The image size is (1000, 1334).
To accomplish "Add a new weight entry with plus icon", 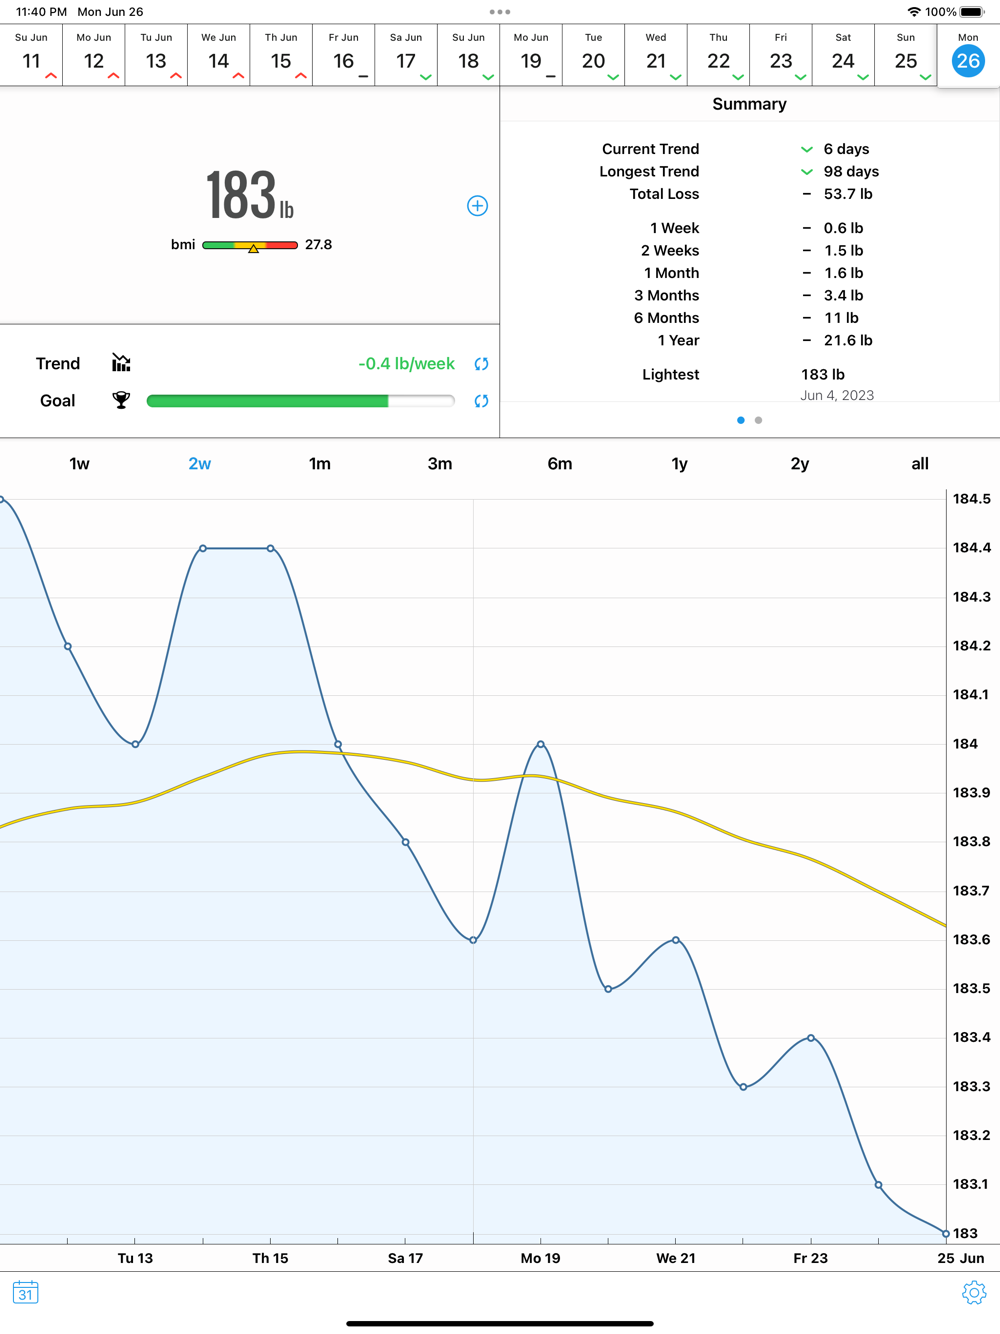I will coord(477,206).
